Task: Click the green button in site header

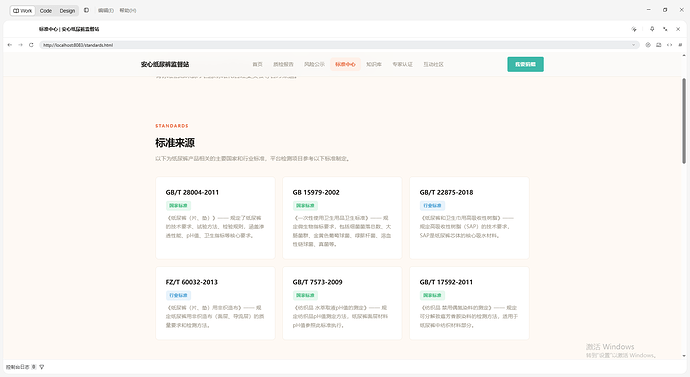Action: [x=525, y=64]
